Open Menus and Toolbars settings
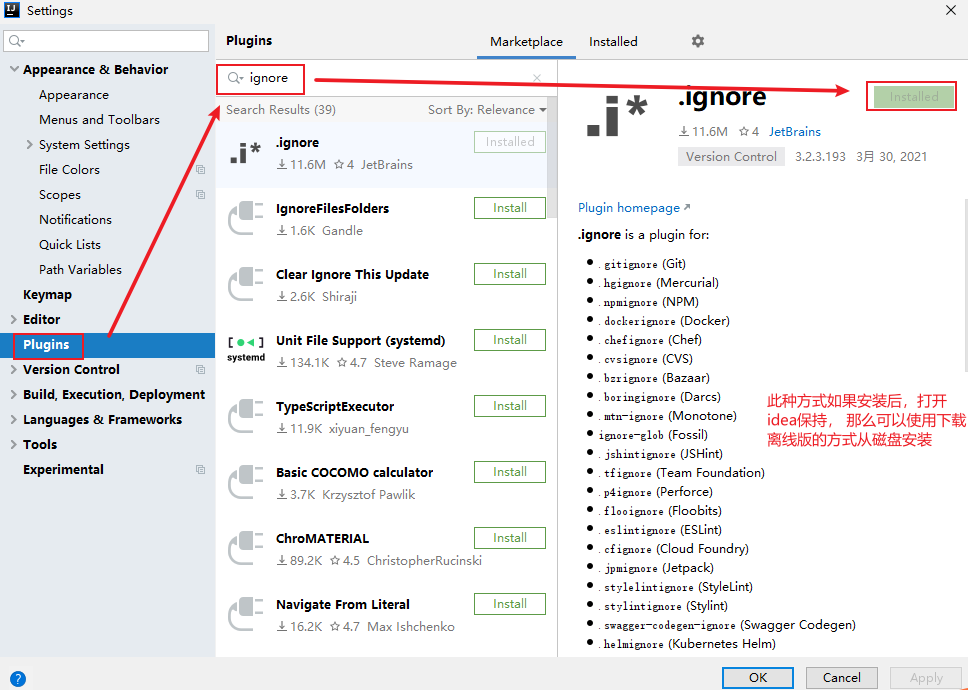This screenshot has height=690, width=968. [99, 120]
